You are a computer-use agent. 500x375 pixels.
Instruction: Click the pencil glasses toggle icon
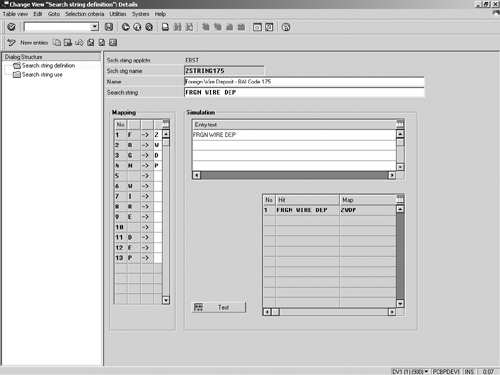[x=11, y=43]
